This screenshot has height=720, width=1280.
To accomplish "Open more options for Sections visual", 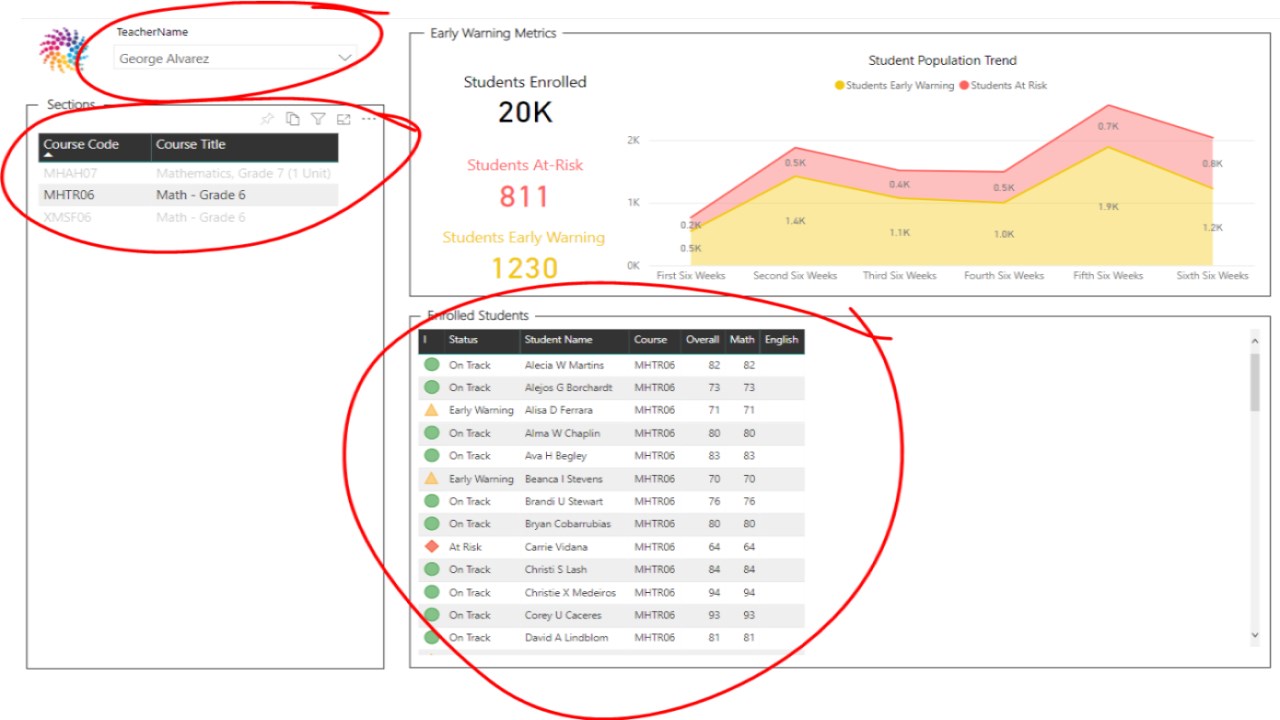I will tap(369, 119).
